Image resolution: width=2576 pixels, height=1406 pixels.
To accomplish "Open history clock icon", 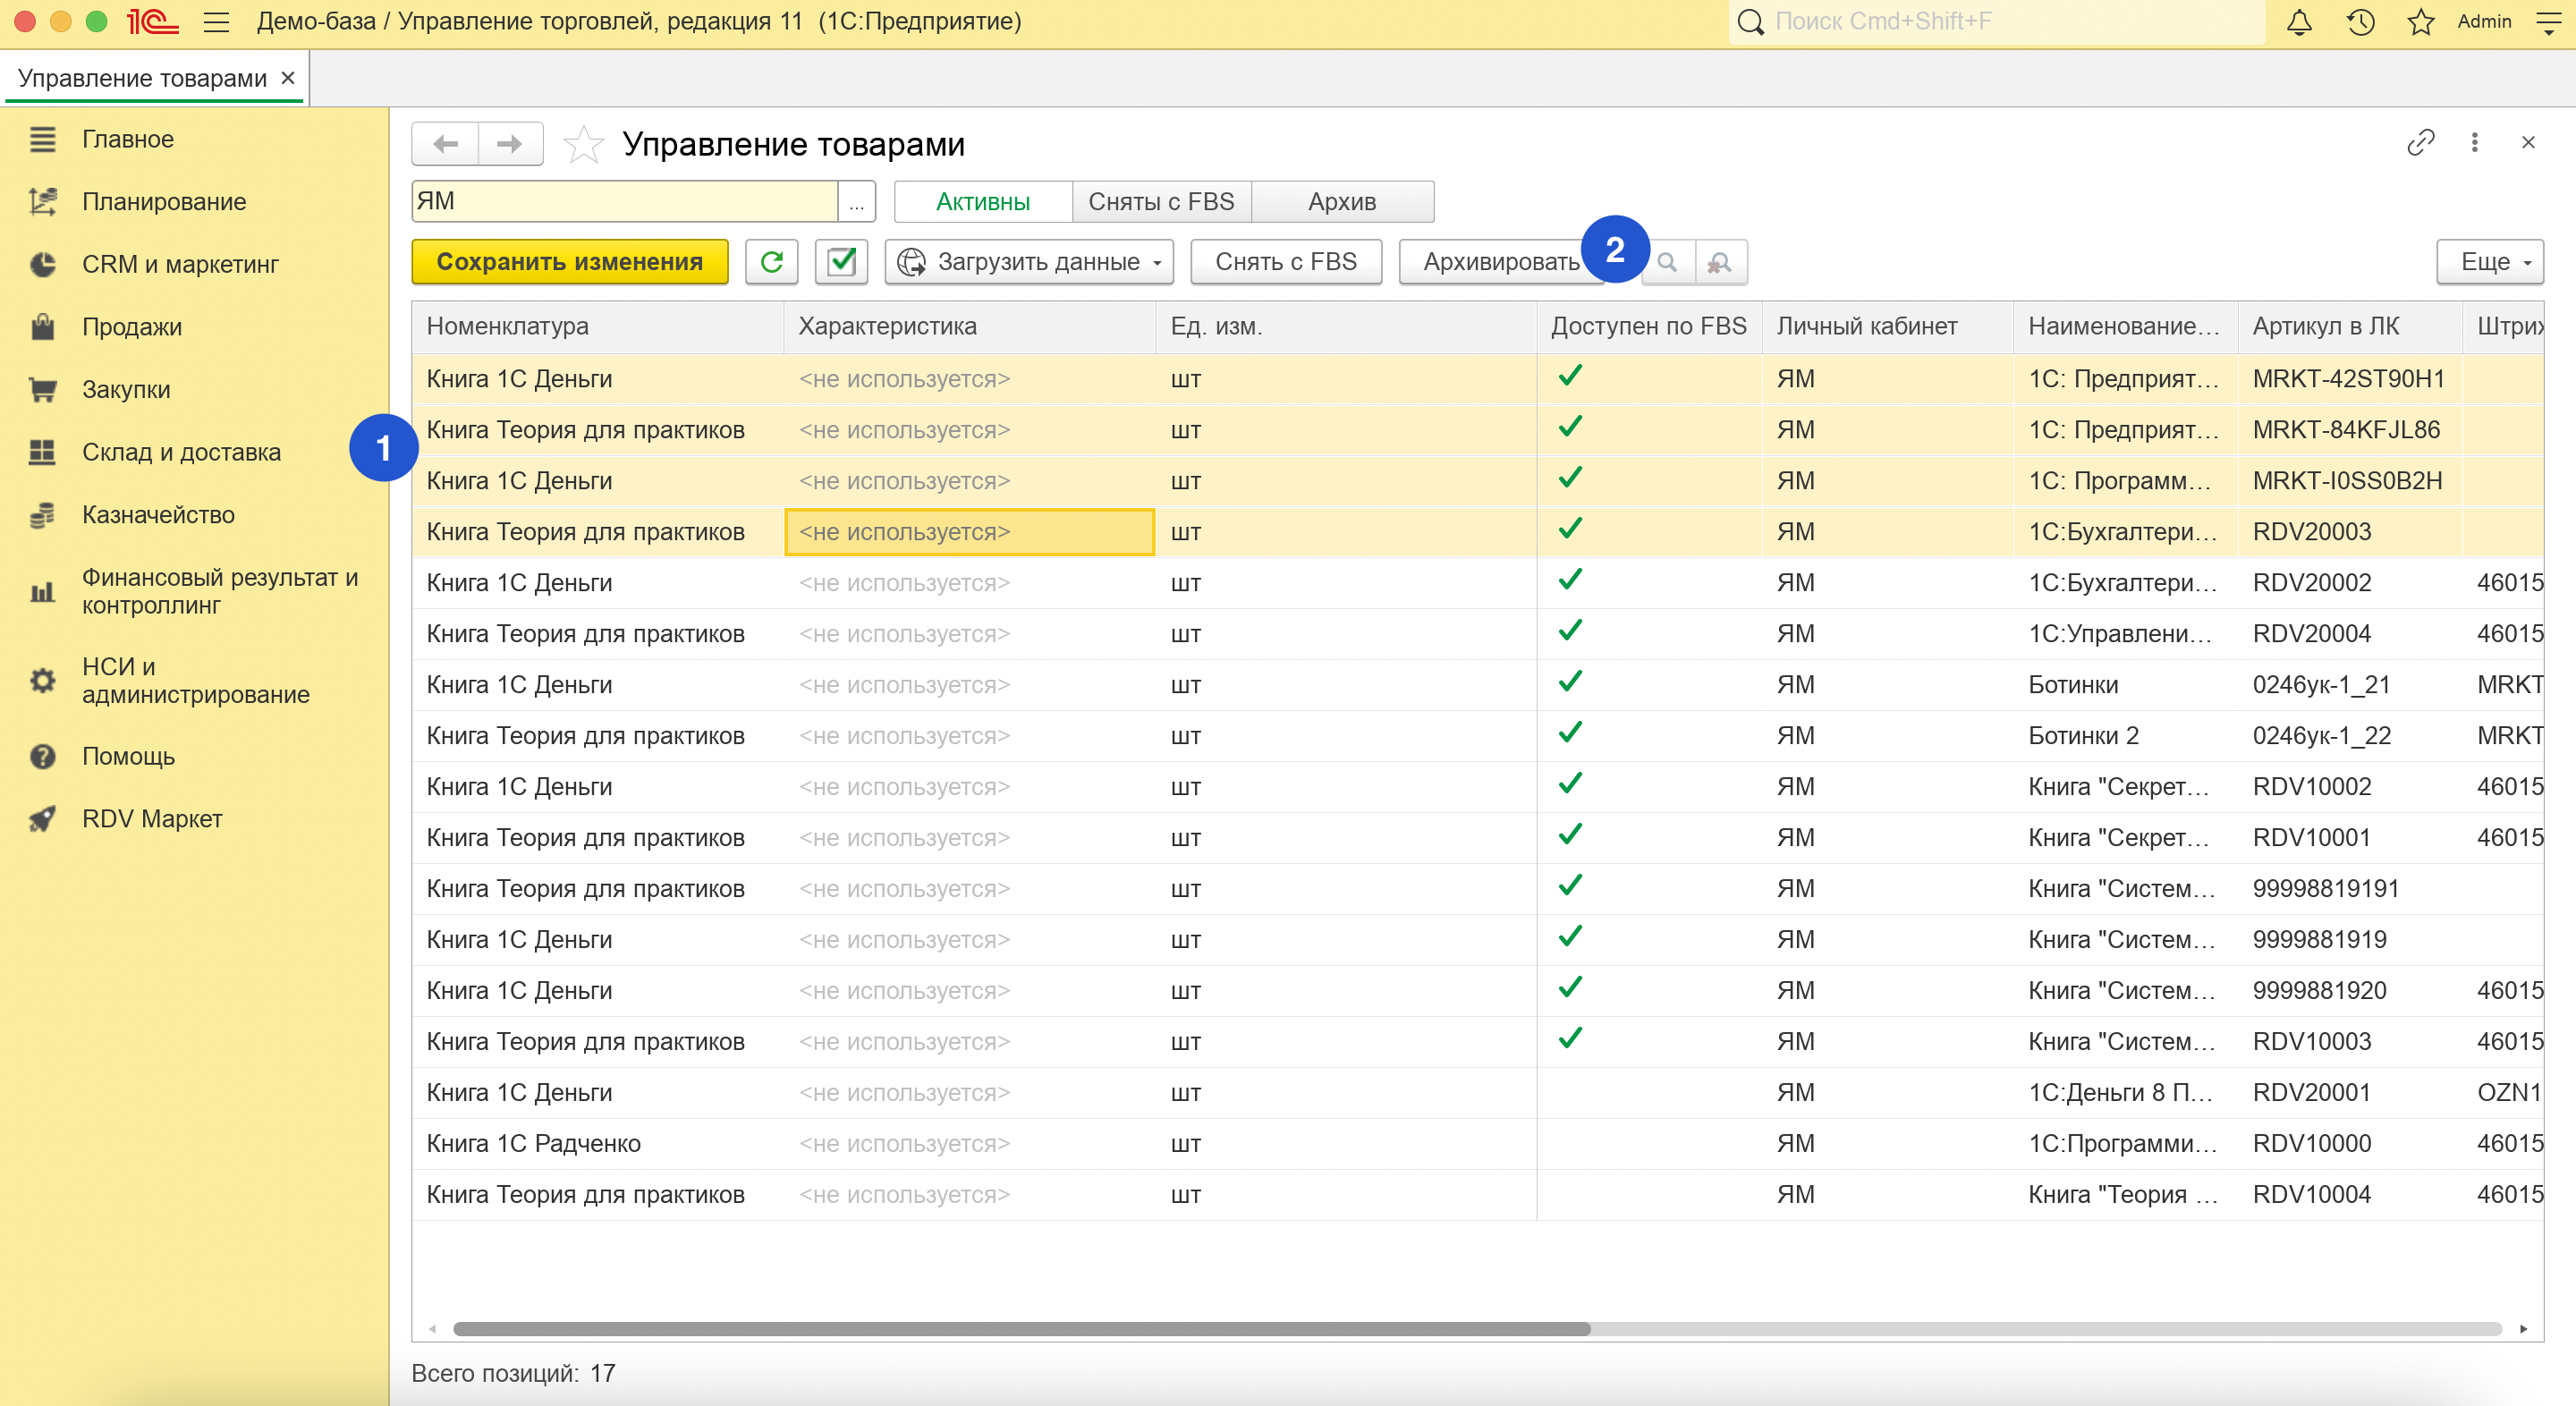I will click(2360, 22).
